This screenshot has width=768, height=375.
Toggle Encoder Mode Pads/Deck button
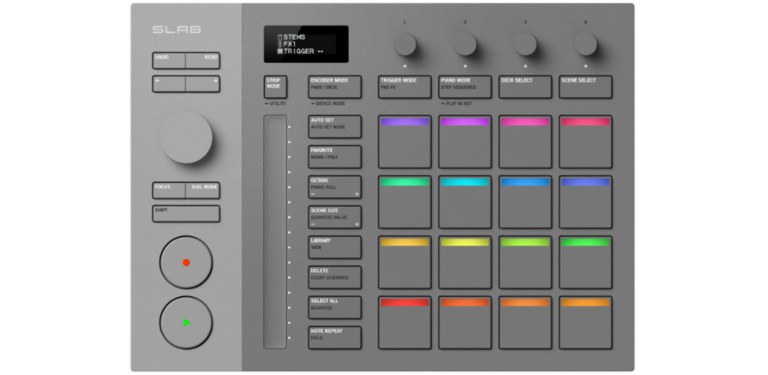(x=335, y=87)
